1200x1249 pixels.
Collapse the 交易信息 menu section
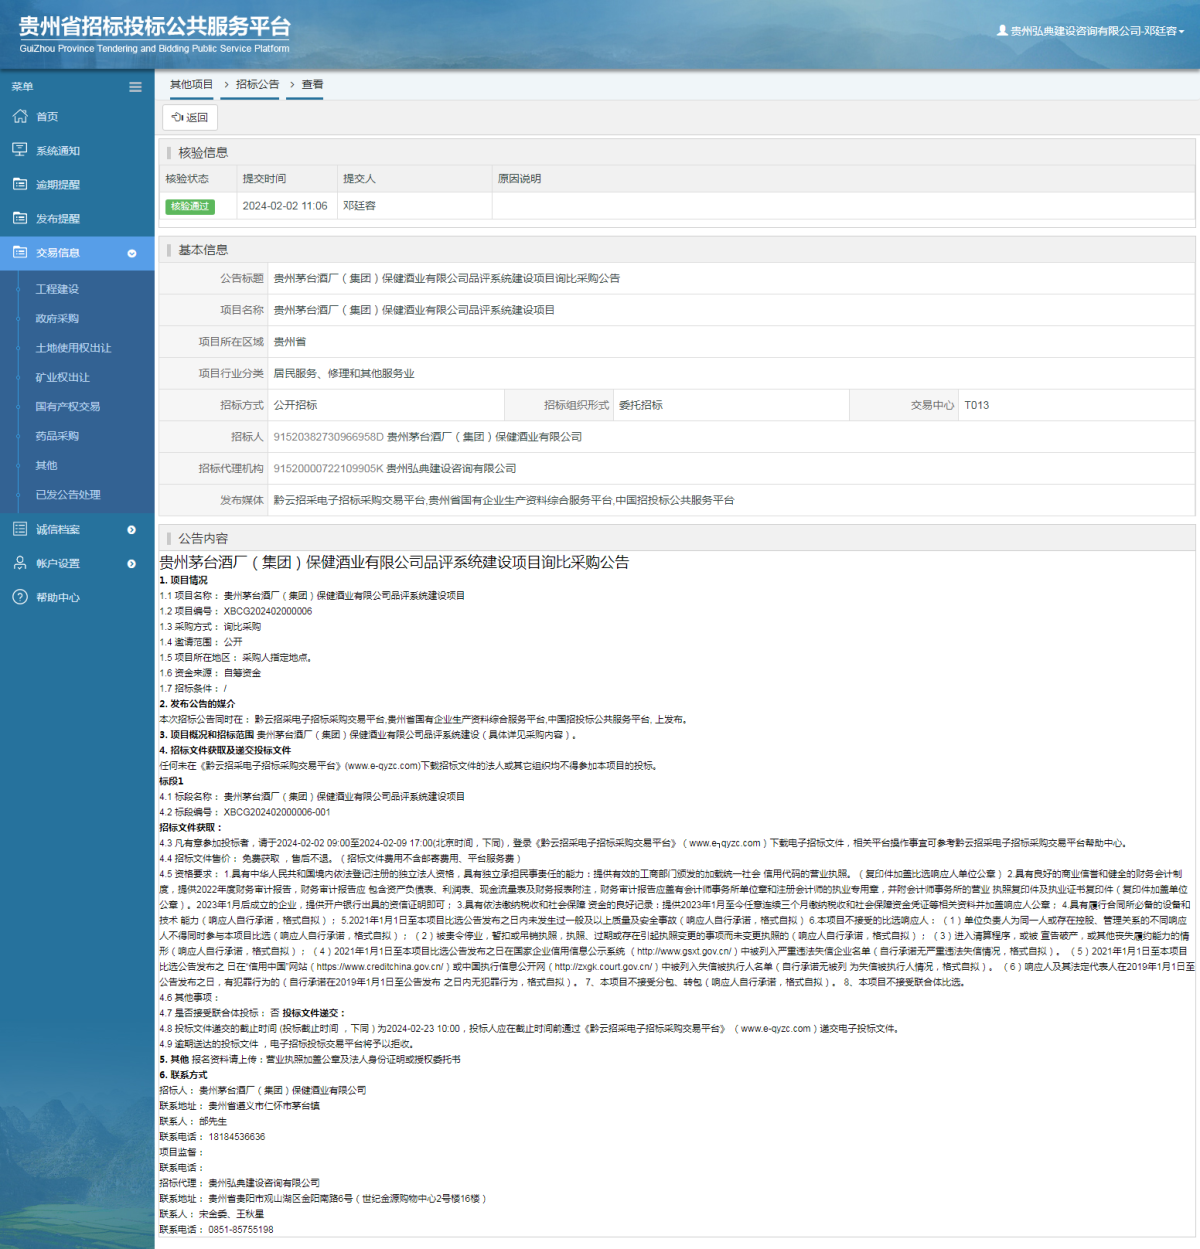[x=131, y=253]
